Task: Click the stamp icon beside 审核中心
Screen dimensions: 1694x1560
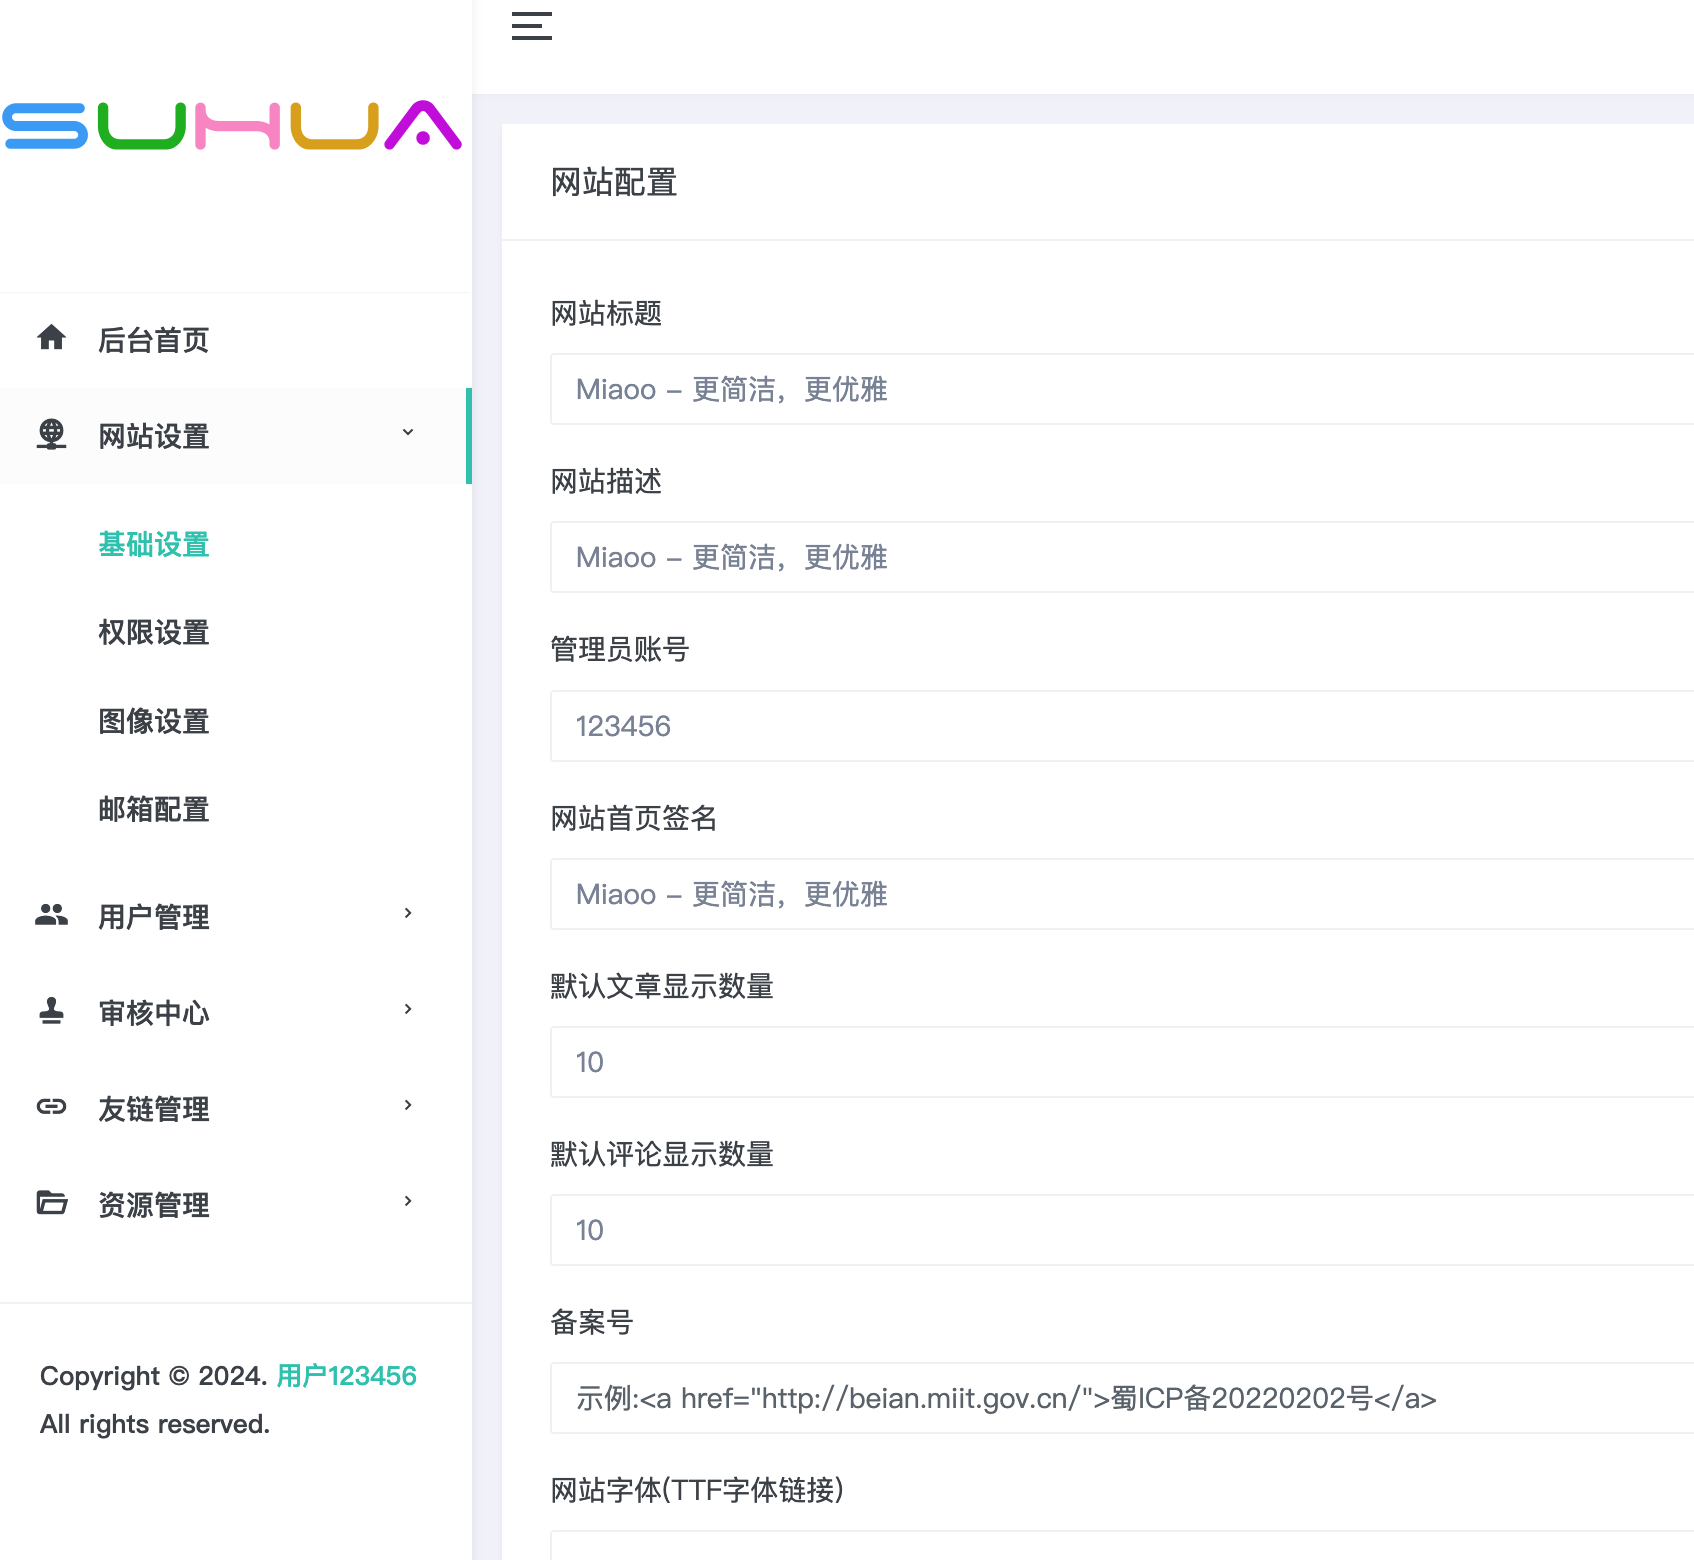Action: coord(52,1010)
